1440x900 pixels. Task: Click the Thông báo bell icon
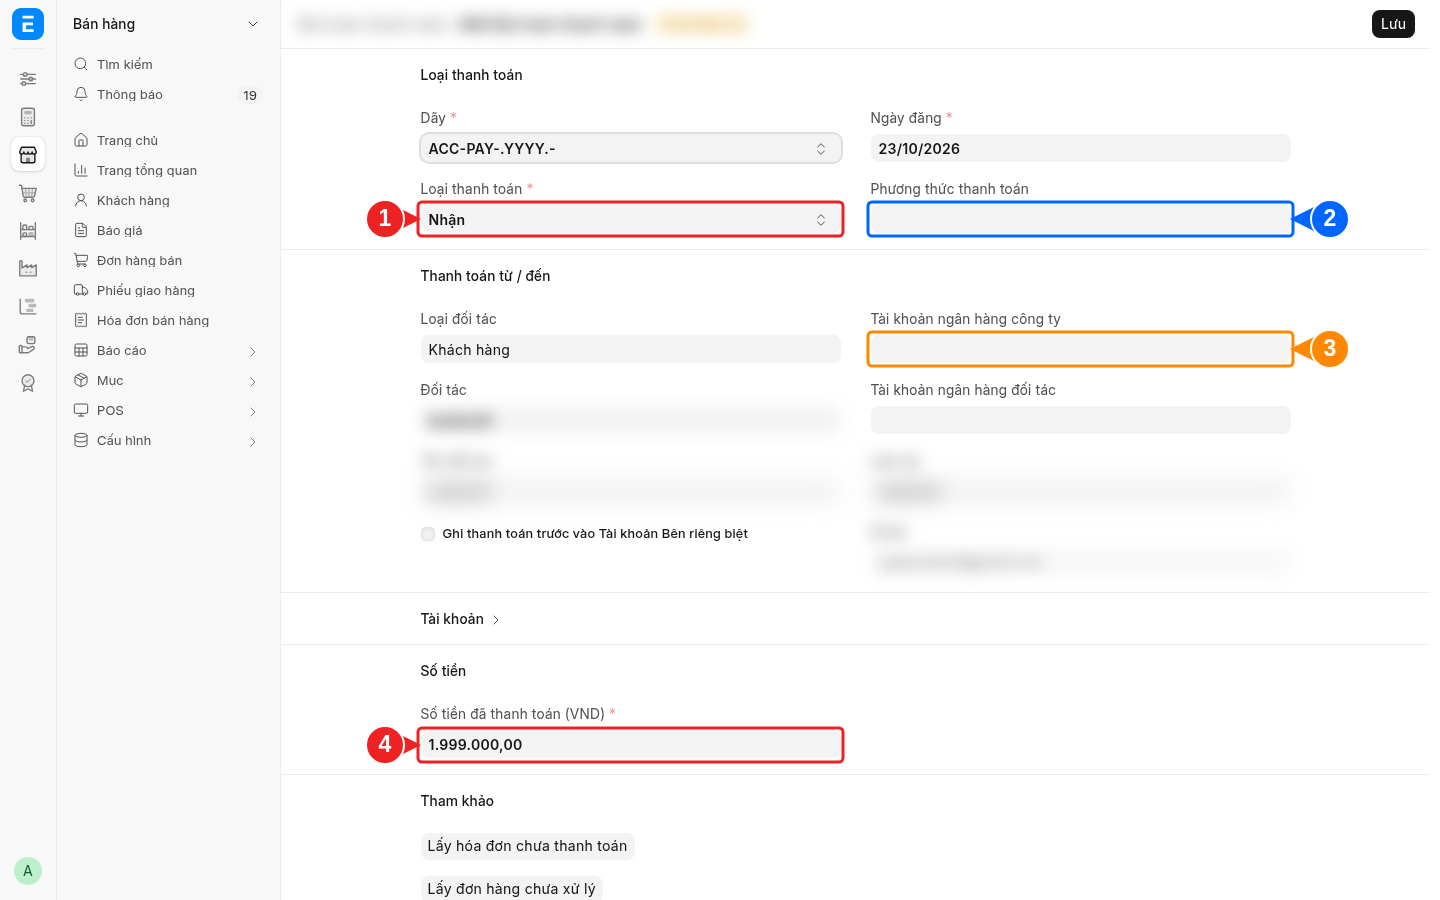point(81,94)
